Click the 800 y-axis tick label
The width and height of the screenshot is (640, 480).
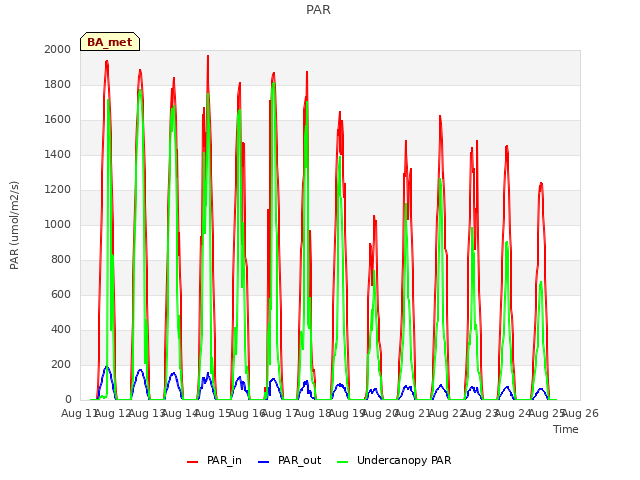click(61, 260)
